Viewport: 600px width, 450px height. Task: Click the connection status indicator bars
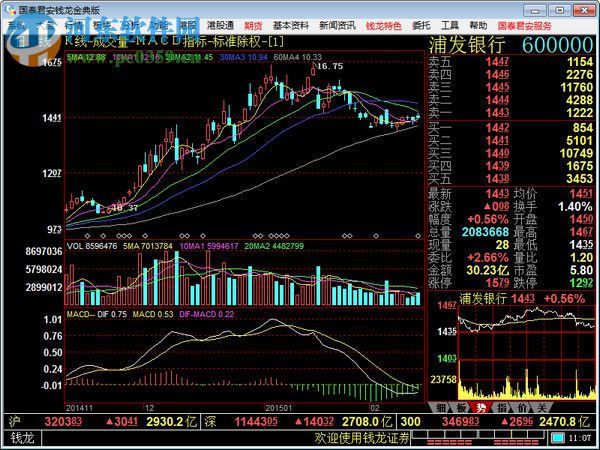[x=478, y=437]
